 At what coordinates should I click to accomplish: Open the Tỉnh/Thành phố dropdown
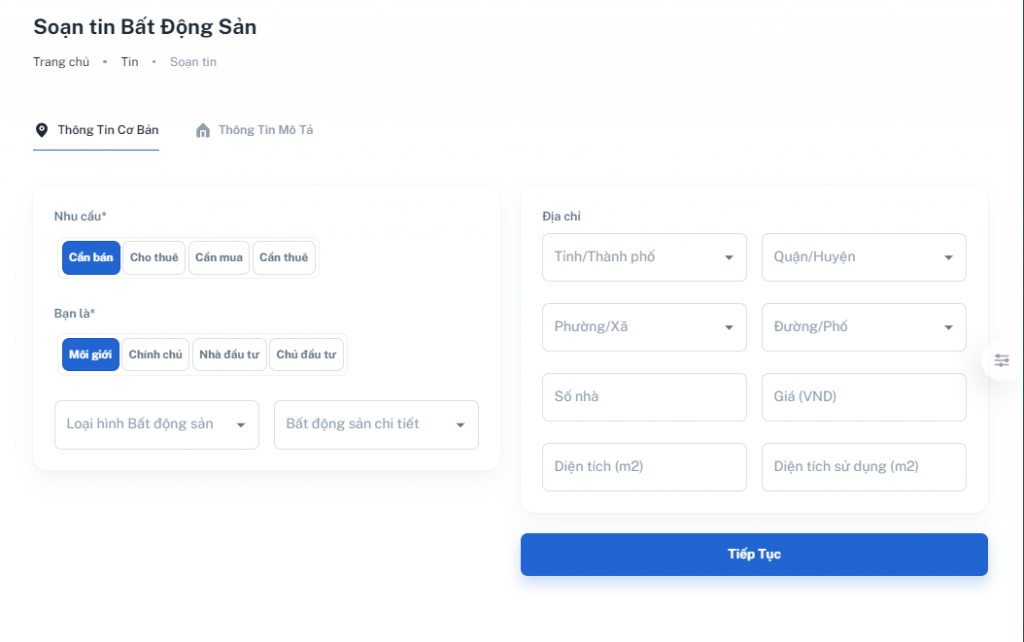click(x=644, y=257)
